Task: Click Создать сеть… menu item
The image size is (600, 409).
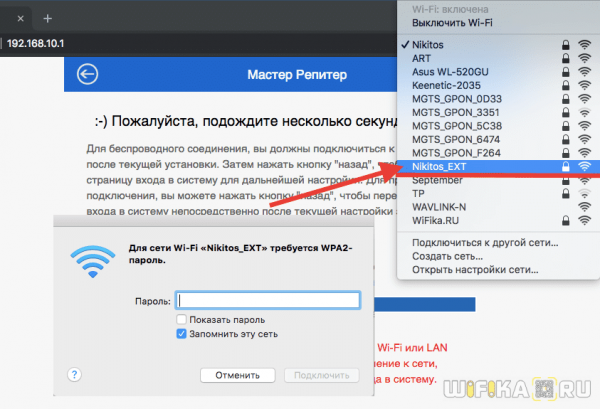Action: tap(447, 256)
